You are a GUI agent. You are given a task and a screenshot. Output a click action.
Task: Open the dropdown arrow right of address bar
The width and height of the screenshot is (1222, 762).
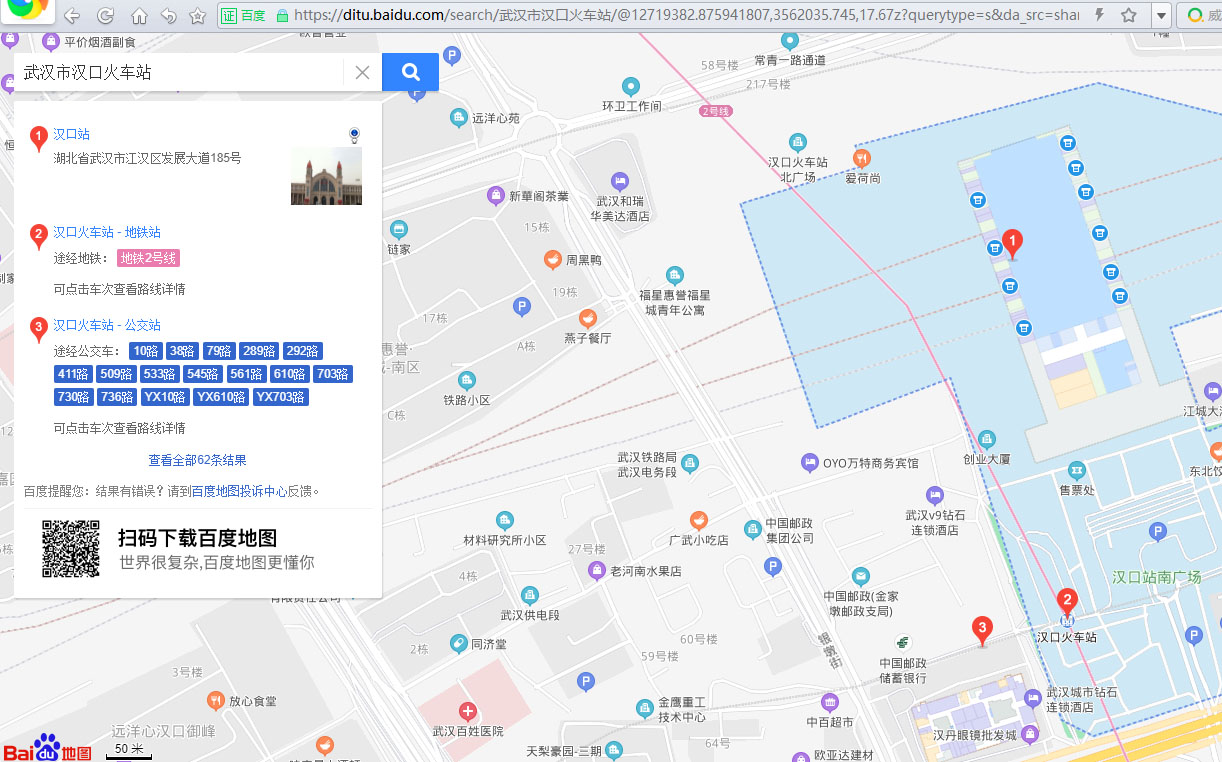tap(1160, 15)
